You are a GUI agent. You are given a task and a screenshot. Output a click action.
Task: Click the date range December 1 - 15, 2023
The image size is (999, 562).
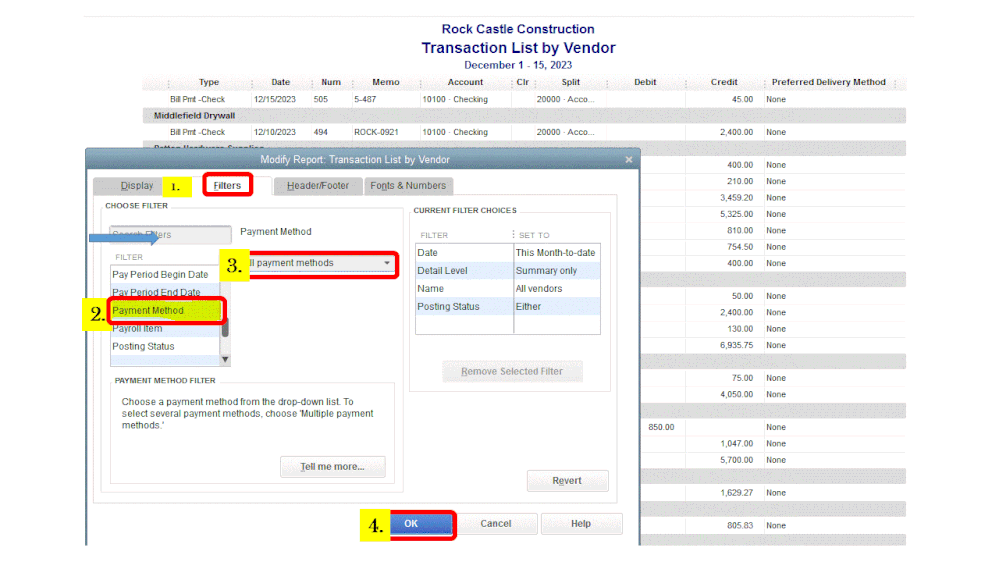tap(518, 65)
